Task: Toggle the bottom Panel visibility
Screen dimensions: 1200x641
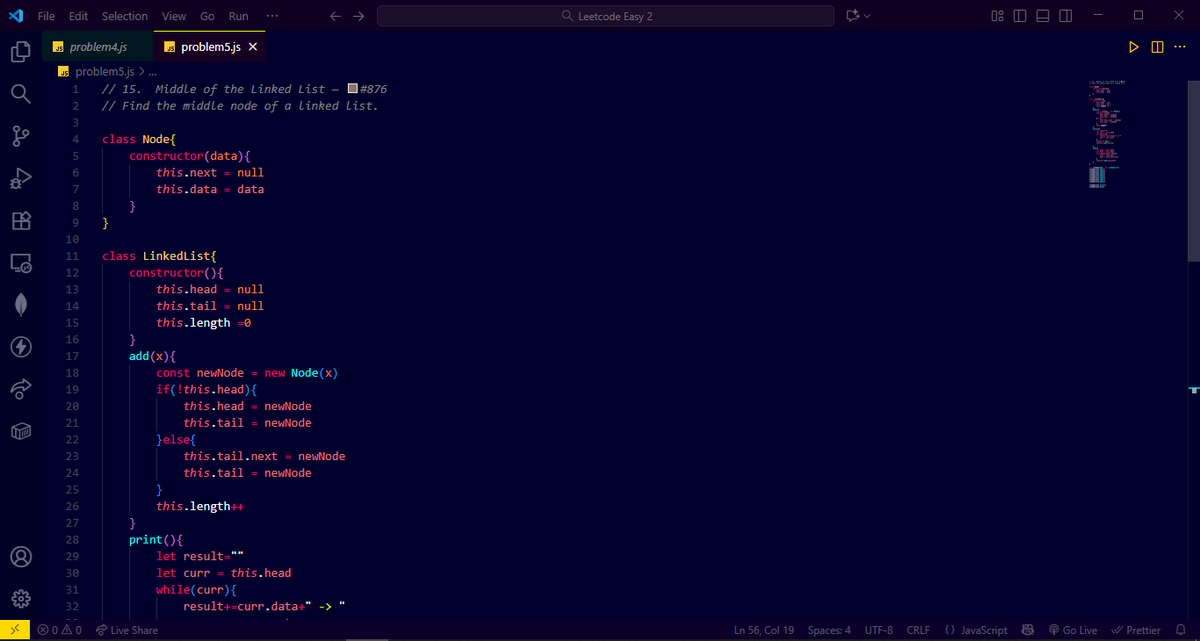Action: click(1043, 16)
